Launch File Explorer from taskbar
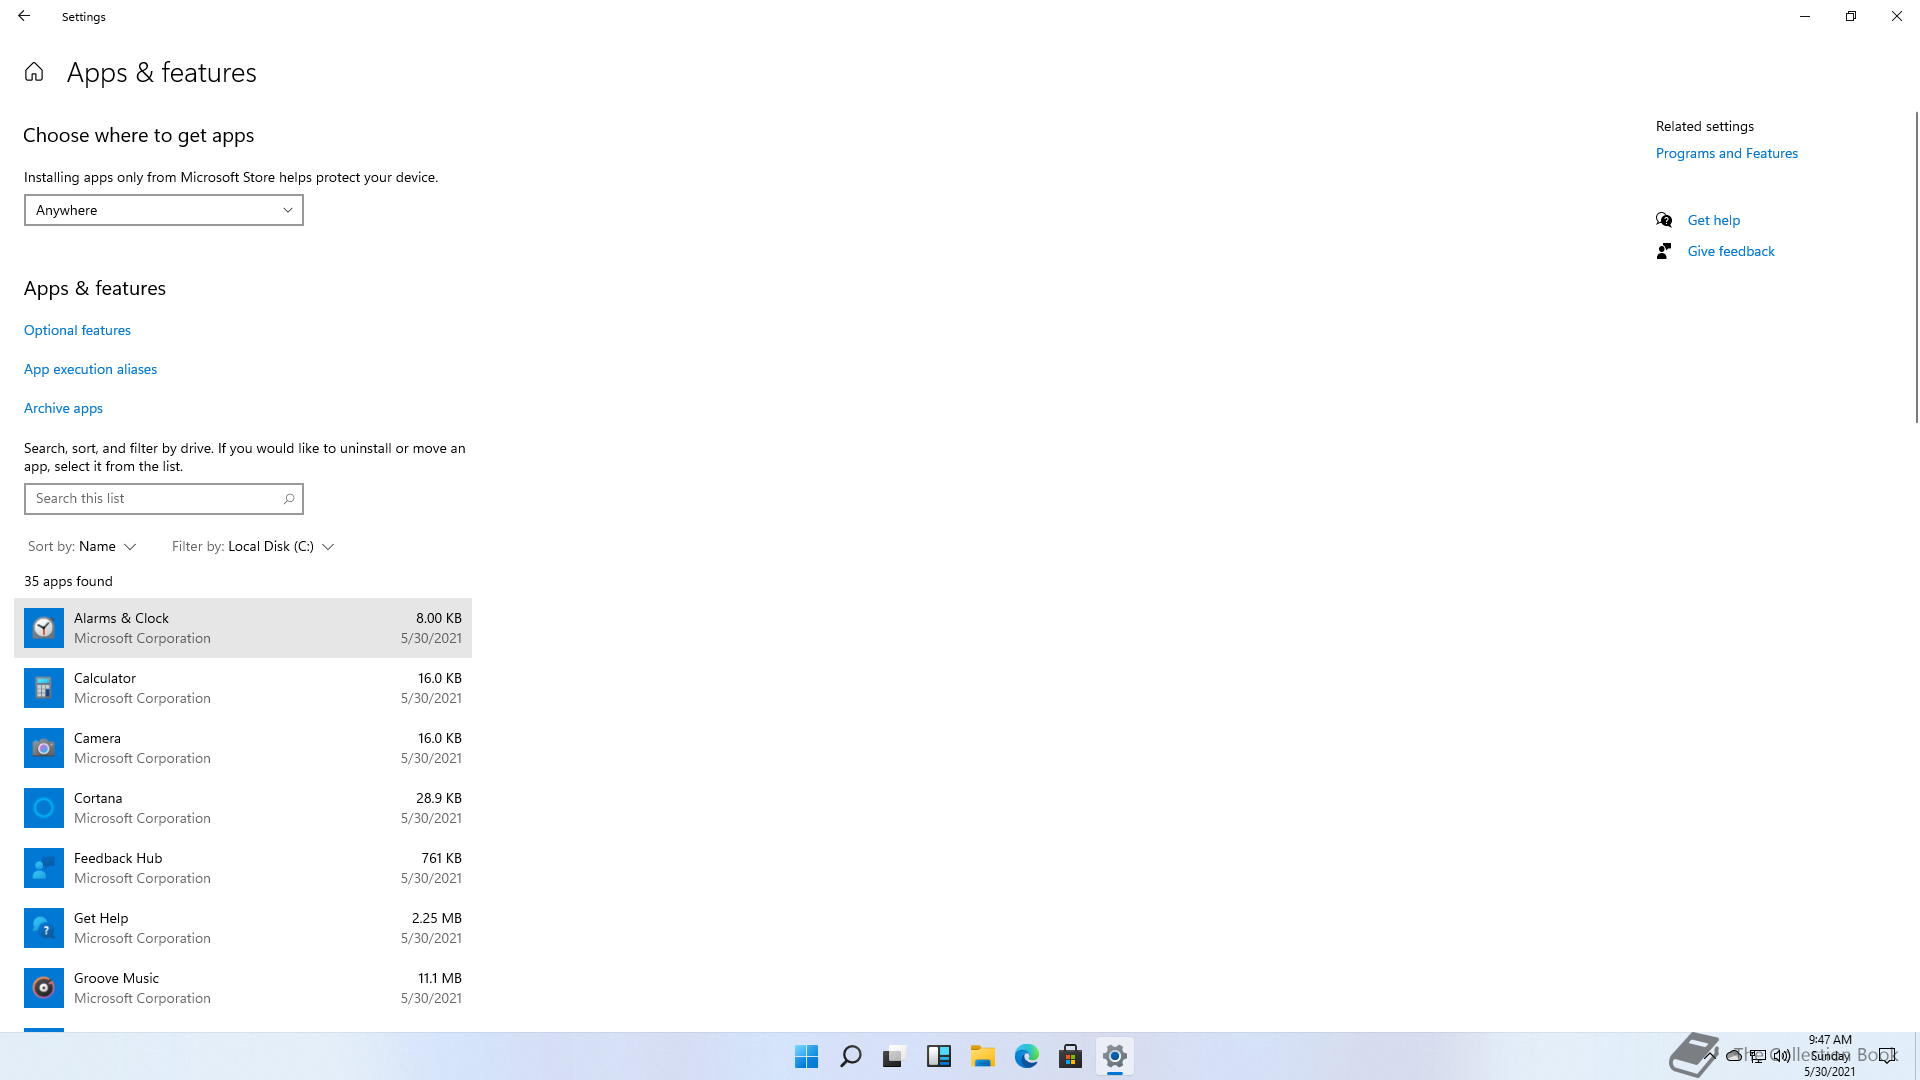Image resolution: width=1920 pixels, height=1080 pixels. click(x=983, y=1056)
